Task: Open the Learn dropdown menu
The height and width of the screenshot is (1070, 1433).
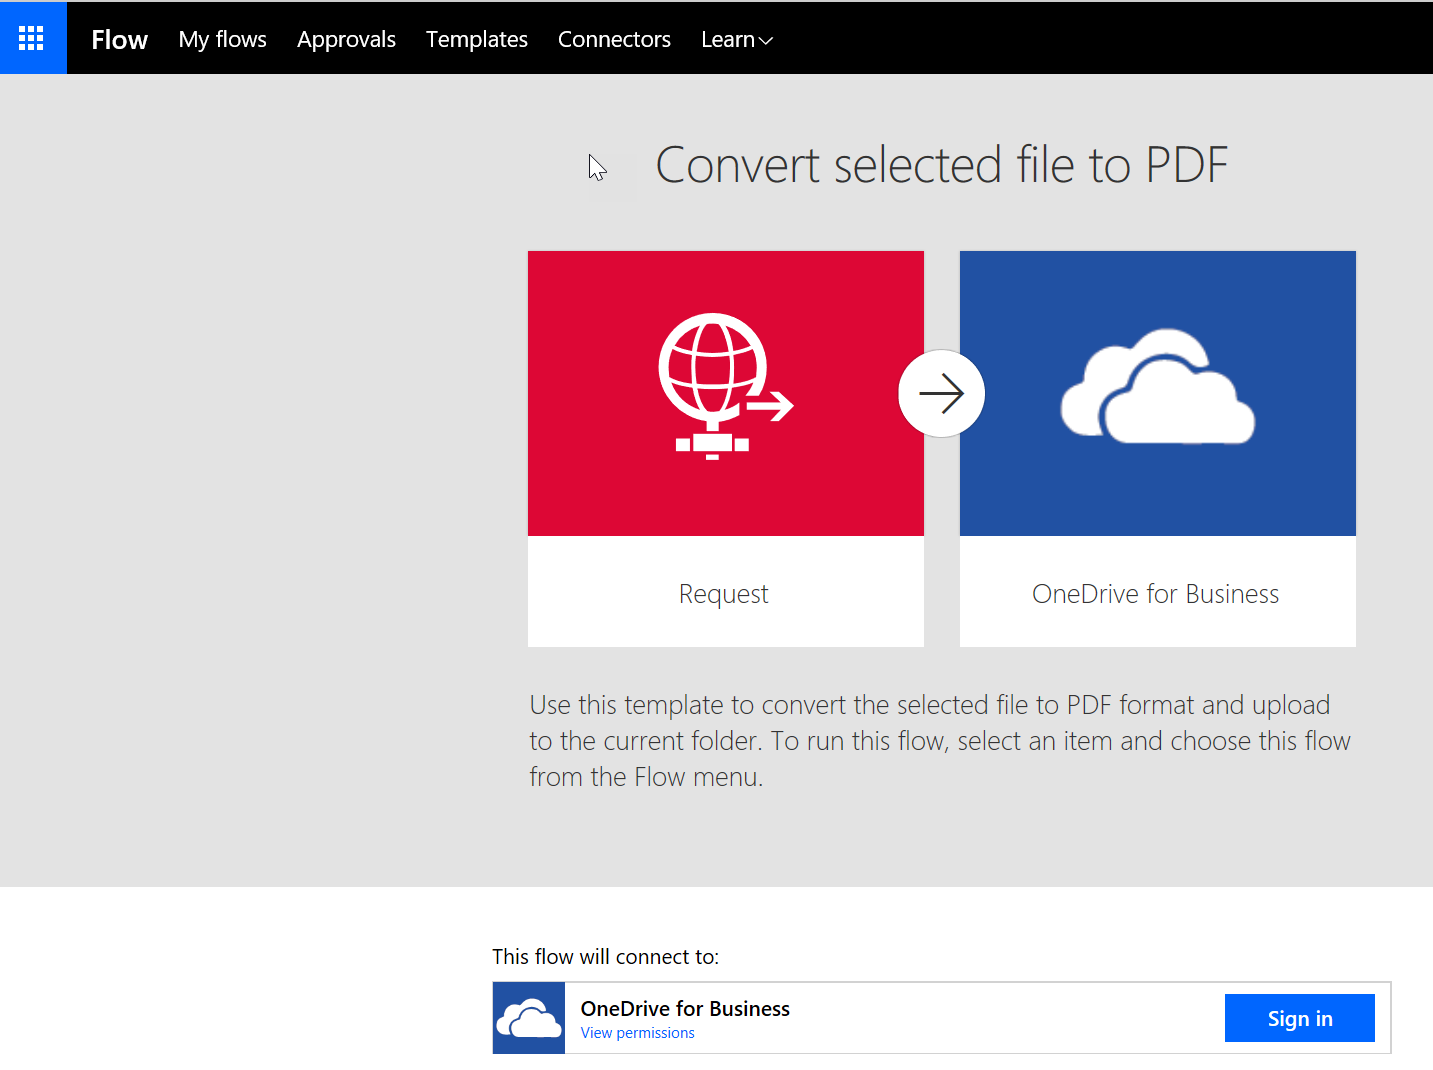Action: 736,39
